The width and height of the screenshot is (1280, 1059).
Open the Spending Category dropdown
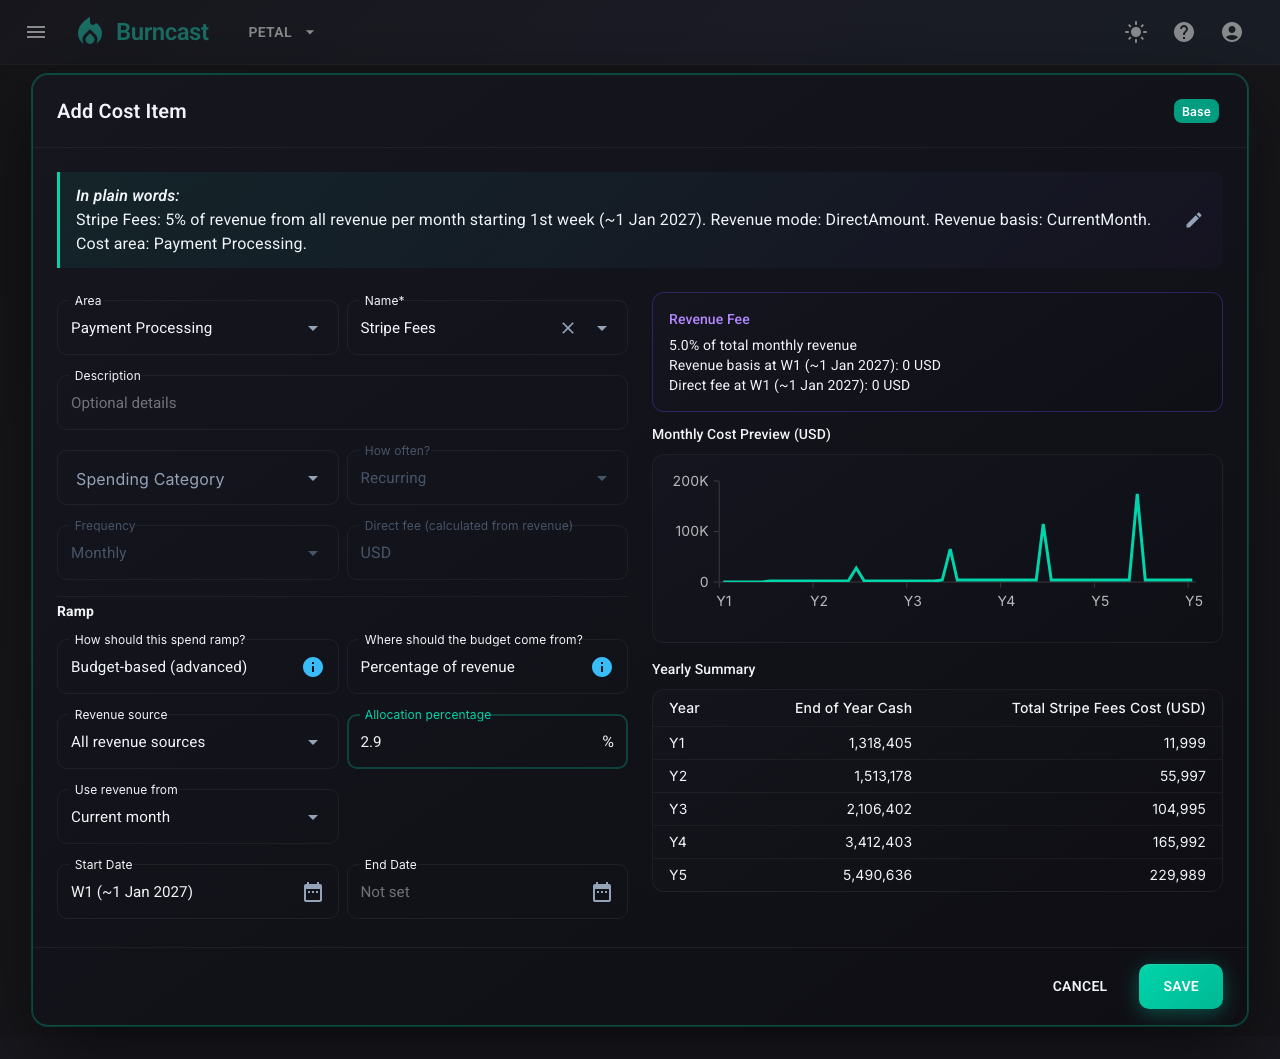(198, 478)
